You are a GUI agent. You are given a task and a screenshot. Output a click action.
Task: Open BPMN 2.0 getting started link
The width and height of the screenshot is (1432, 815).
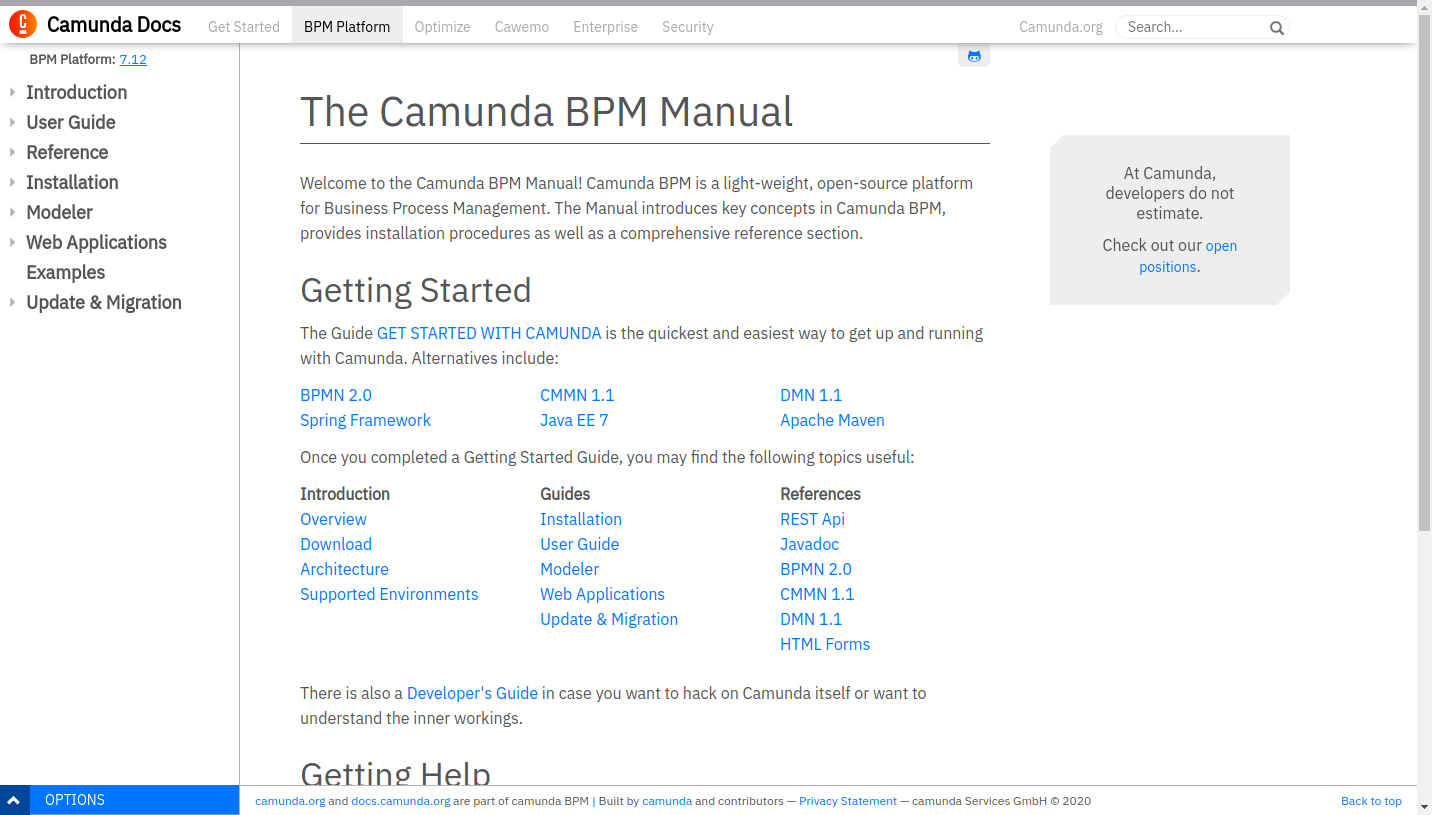[336, 395]
